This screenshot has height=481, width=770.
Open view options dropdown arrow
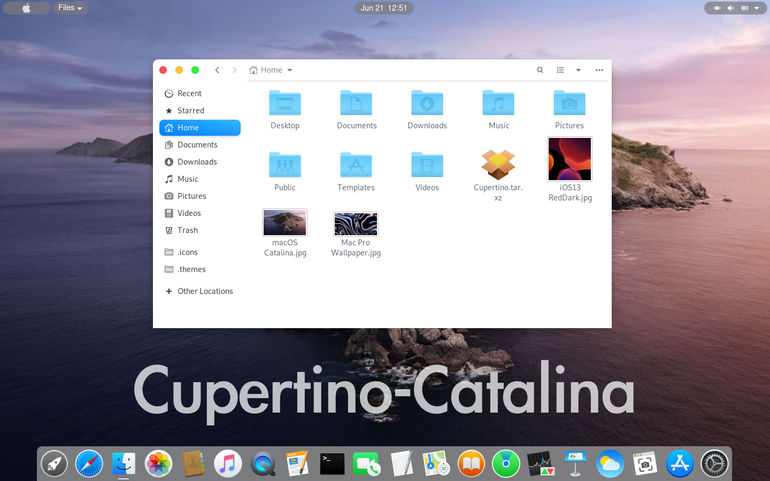click(x=578, y=70)
